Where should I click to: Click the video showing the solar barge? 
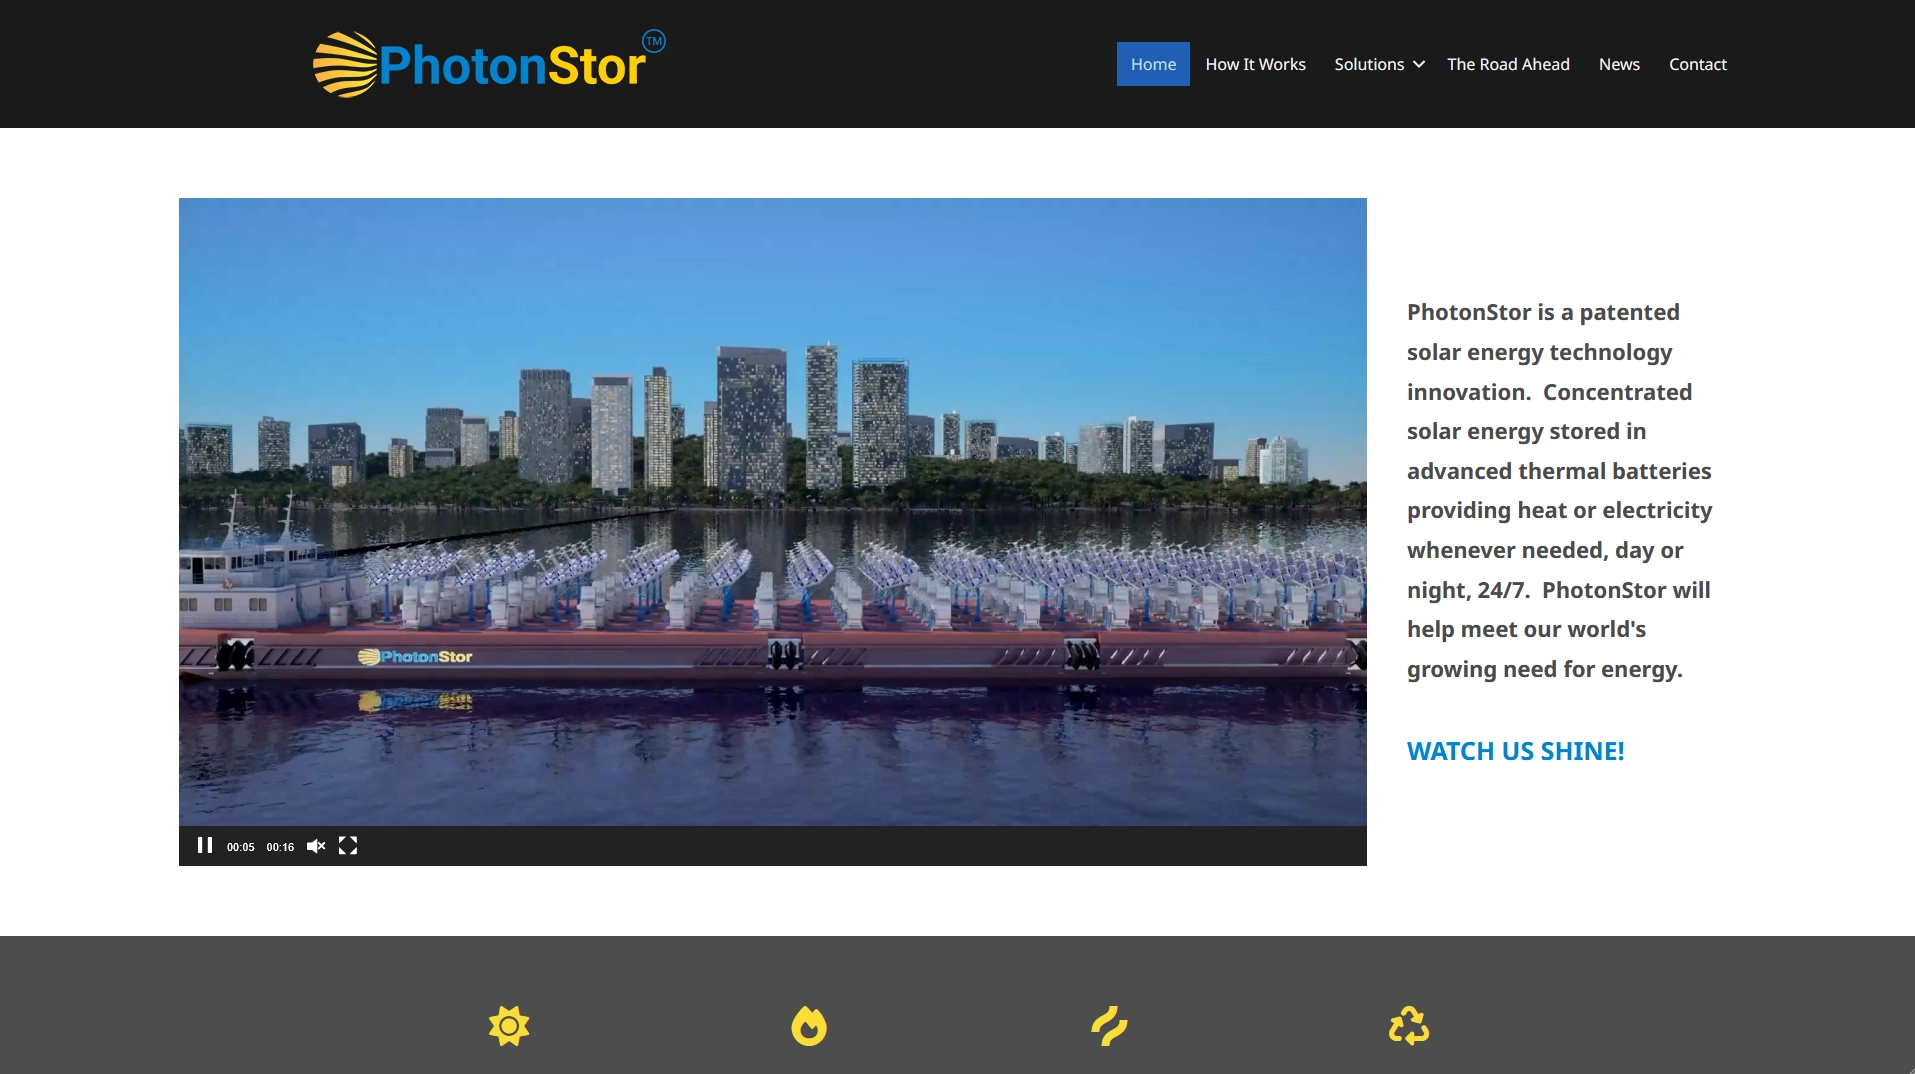point(773,512)
